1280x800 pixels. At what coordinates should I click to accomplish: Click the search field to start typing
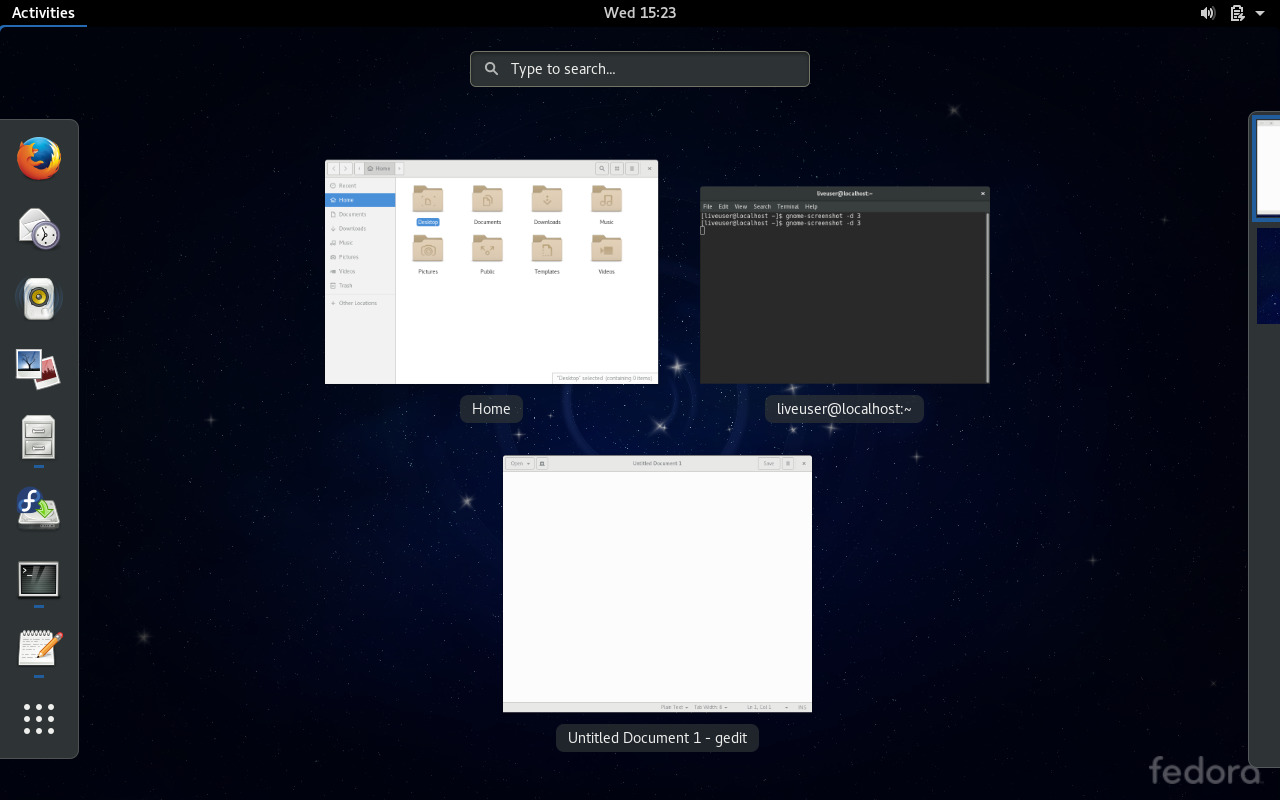639,69
